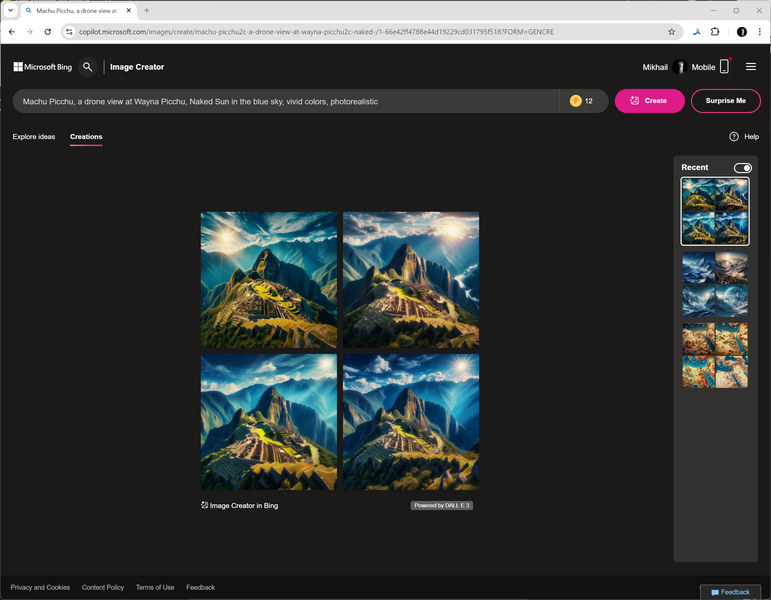Open a new browser tab with plus

[x=147, y=10]
